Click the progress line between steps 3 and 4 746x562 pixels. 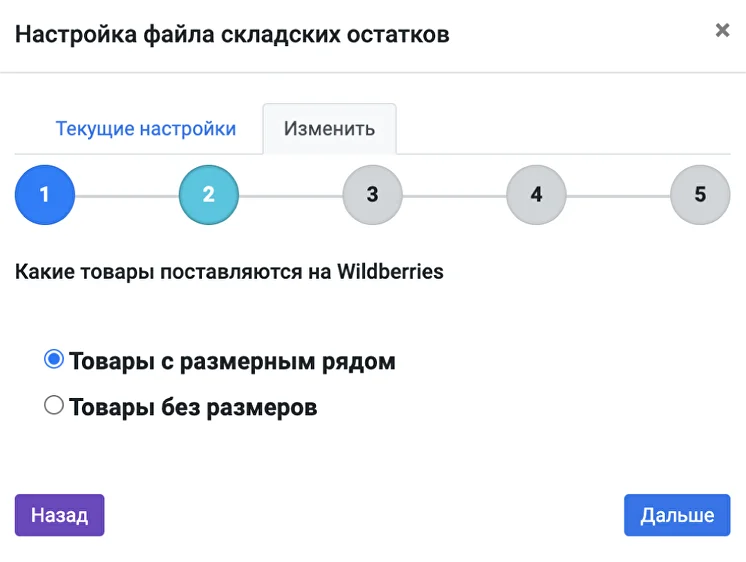pyautogui.click(x=454, y=196)
